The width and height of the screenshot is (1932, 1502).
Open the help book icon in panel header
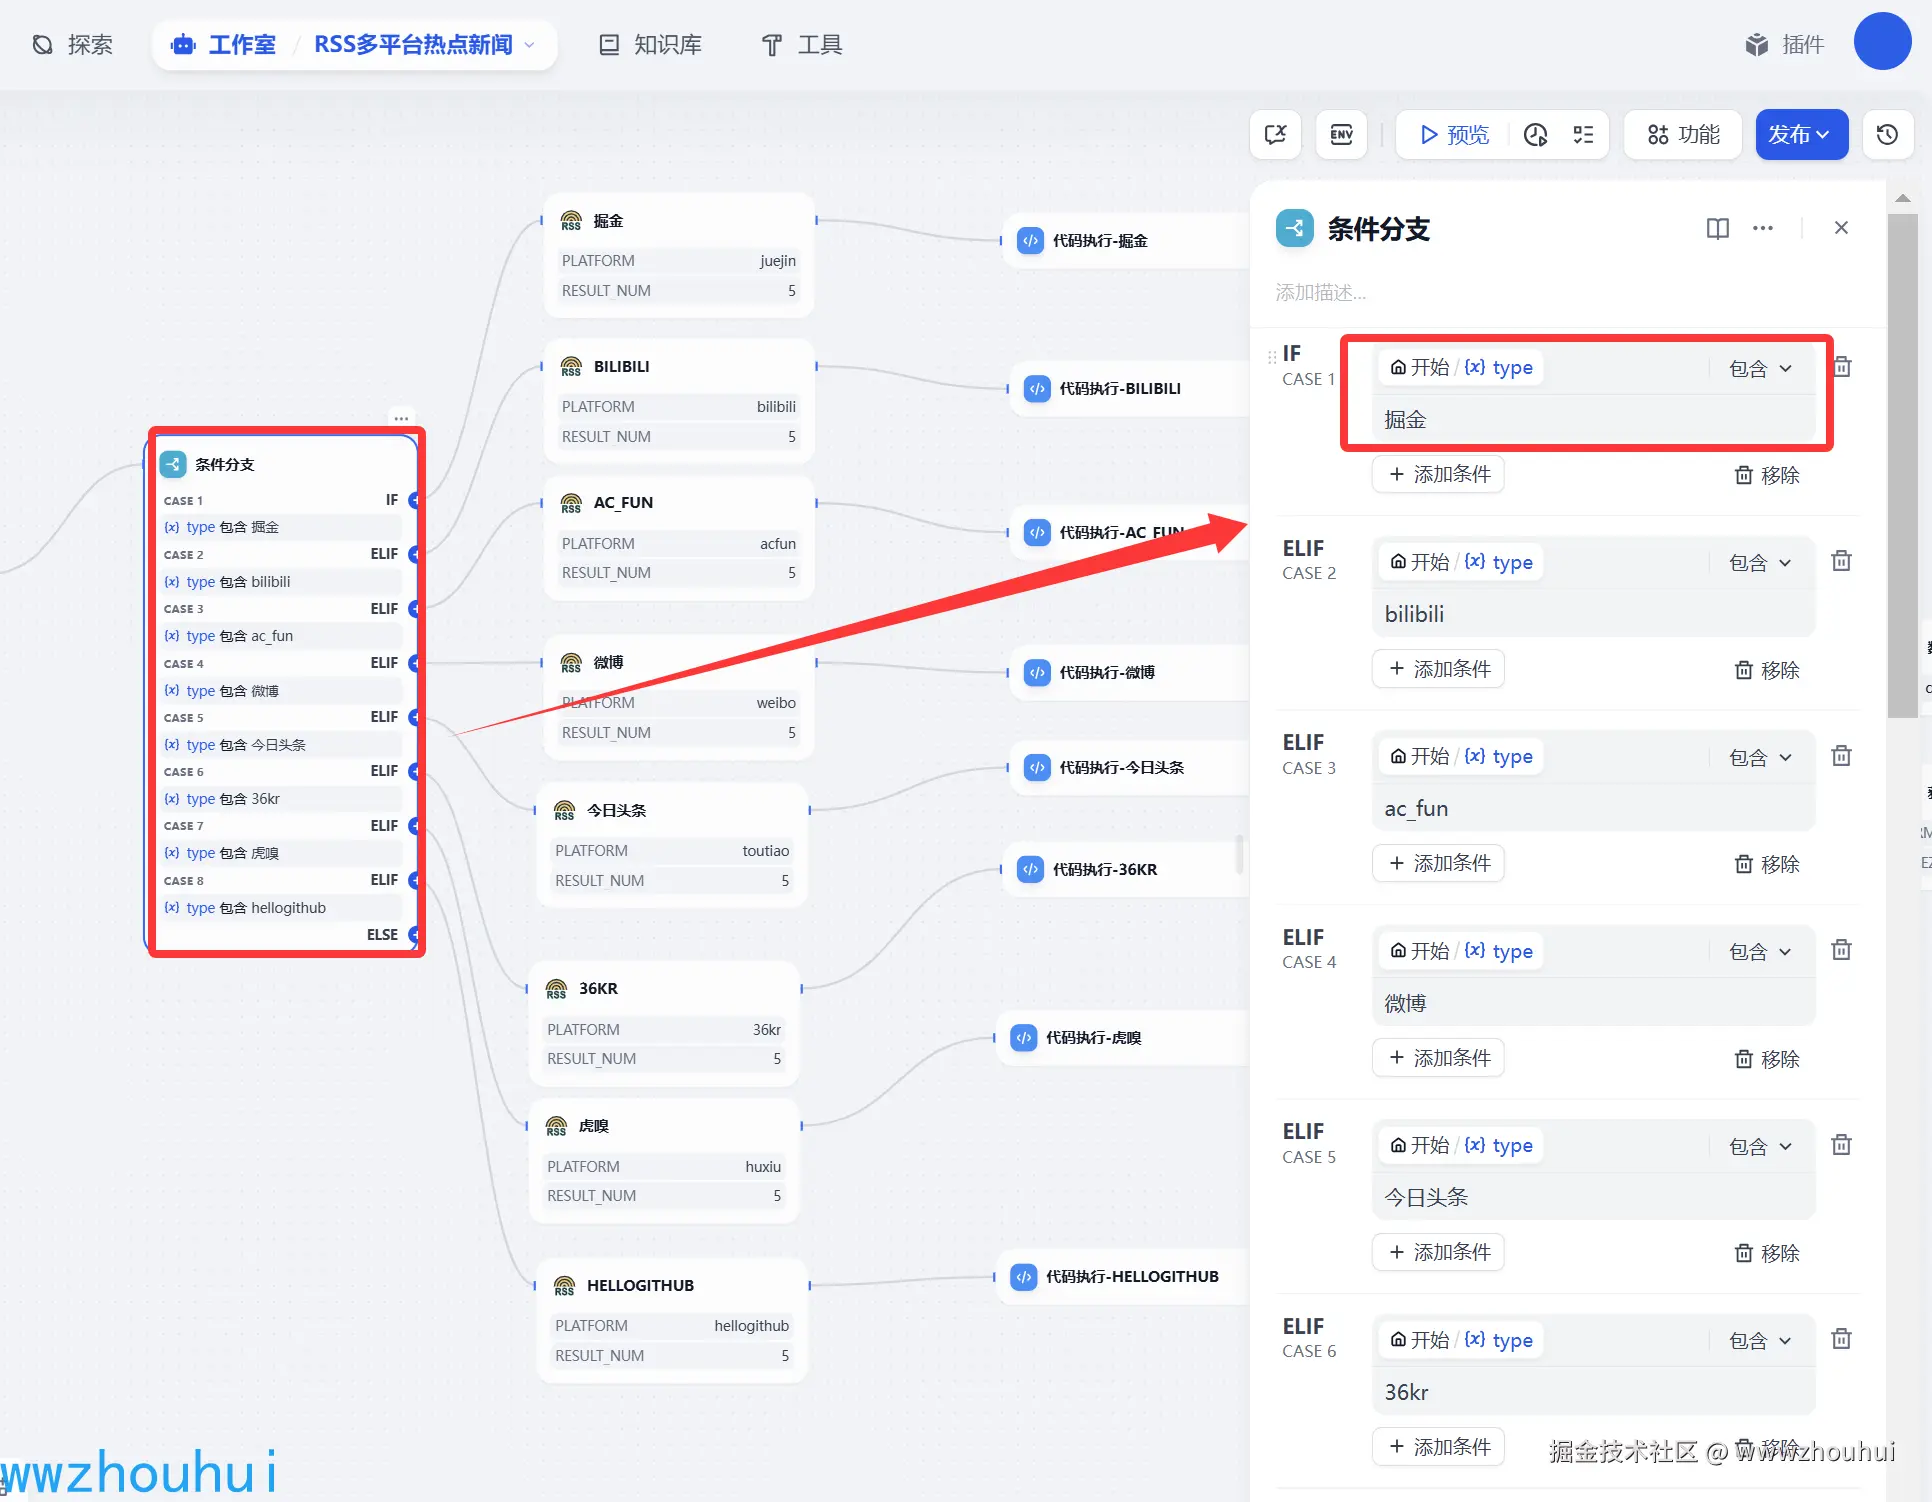1717,228
